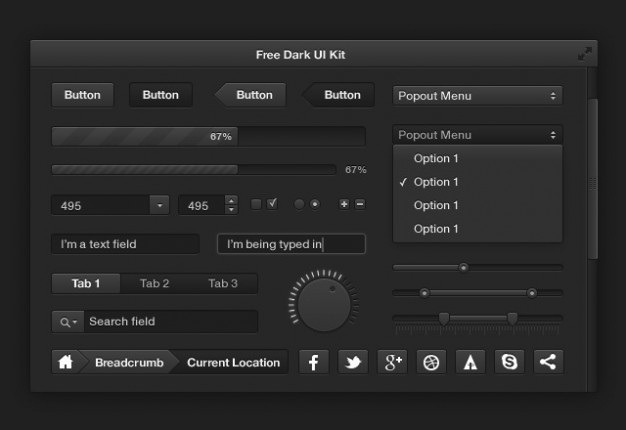Click the right pointer handle on the tick-marked slider
626x430 pixels.
click(x=512, y=319)
